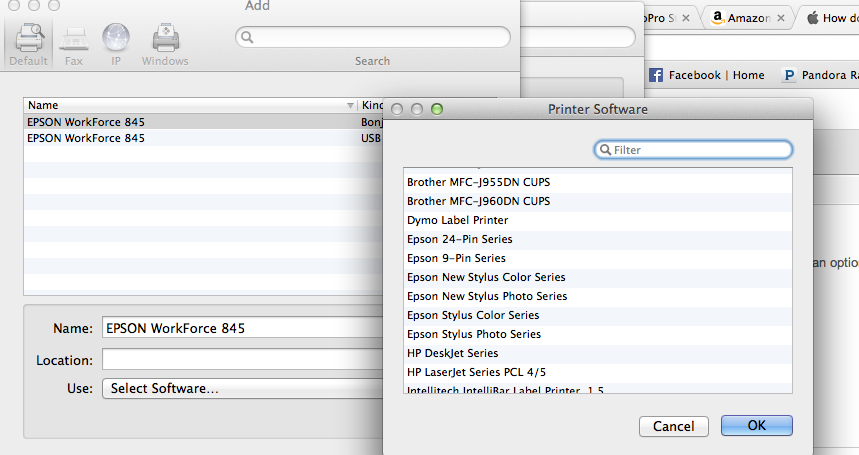Choose Brother MFC-J955DN CUPS

598,182
